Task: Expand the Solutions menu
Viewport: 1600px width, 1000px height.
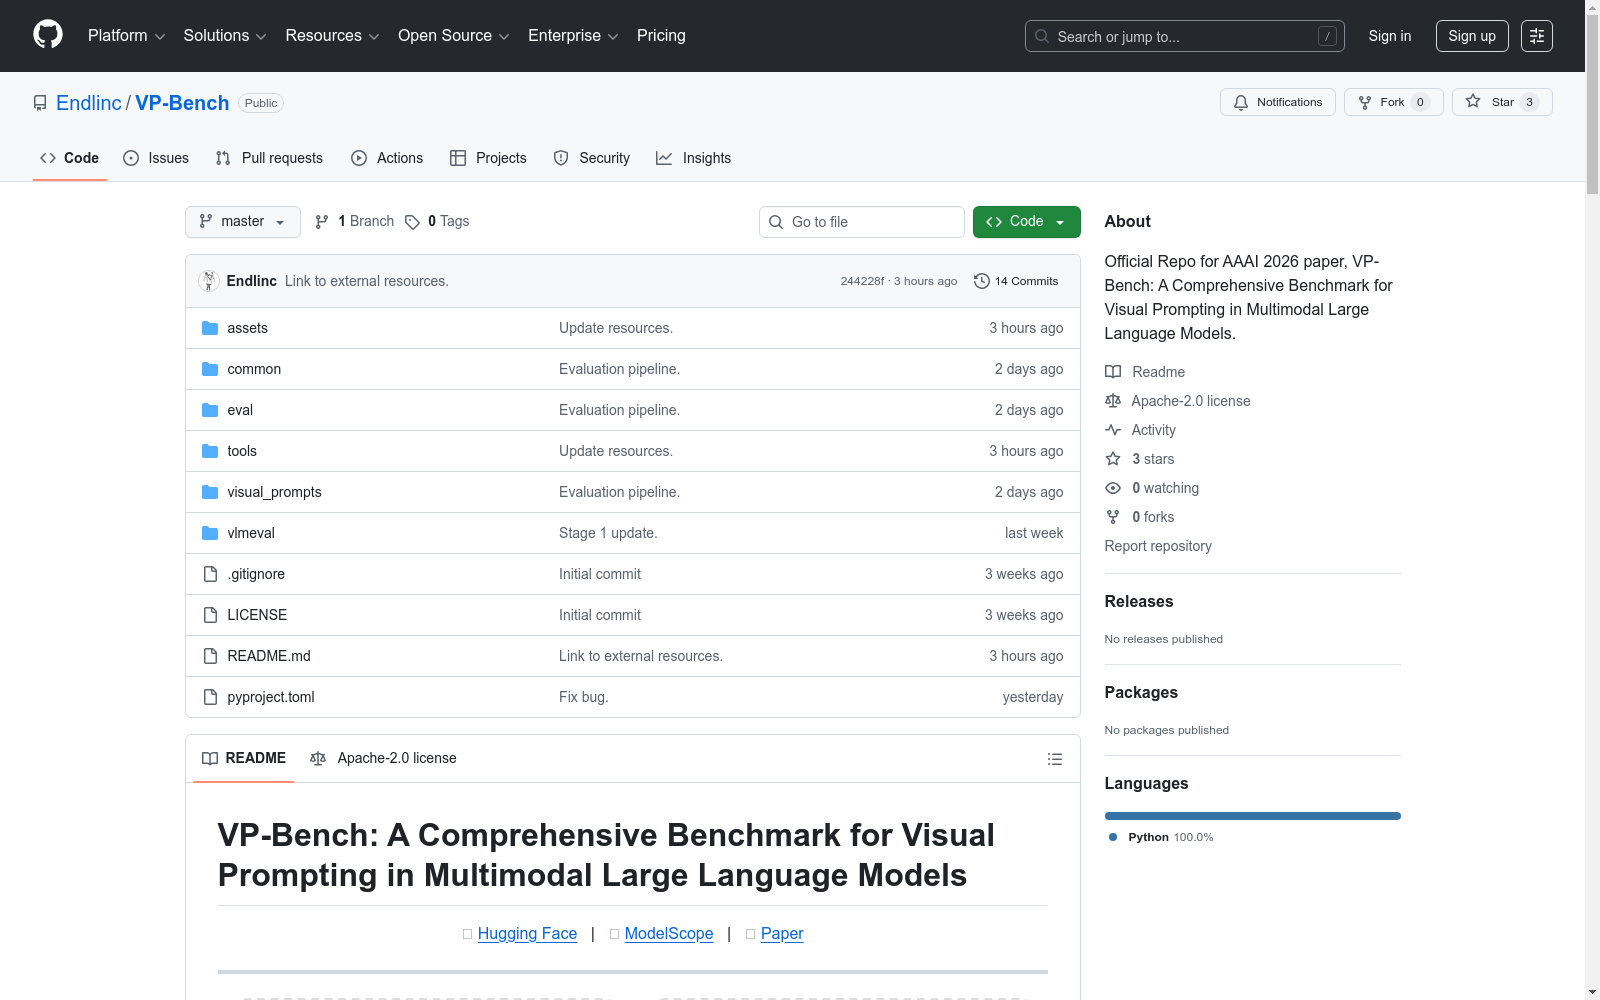Action: click(225, 36)
